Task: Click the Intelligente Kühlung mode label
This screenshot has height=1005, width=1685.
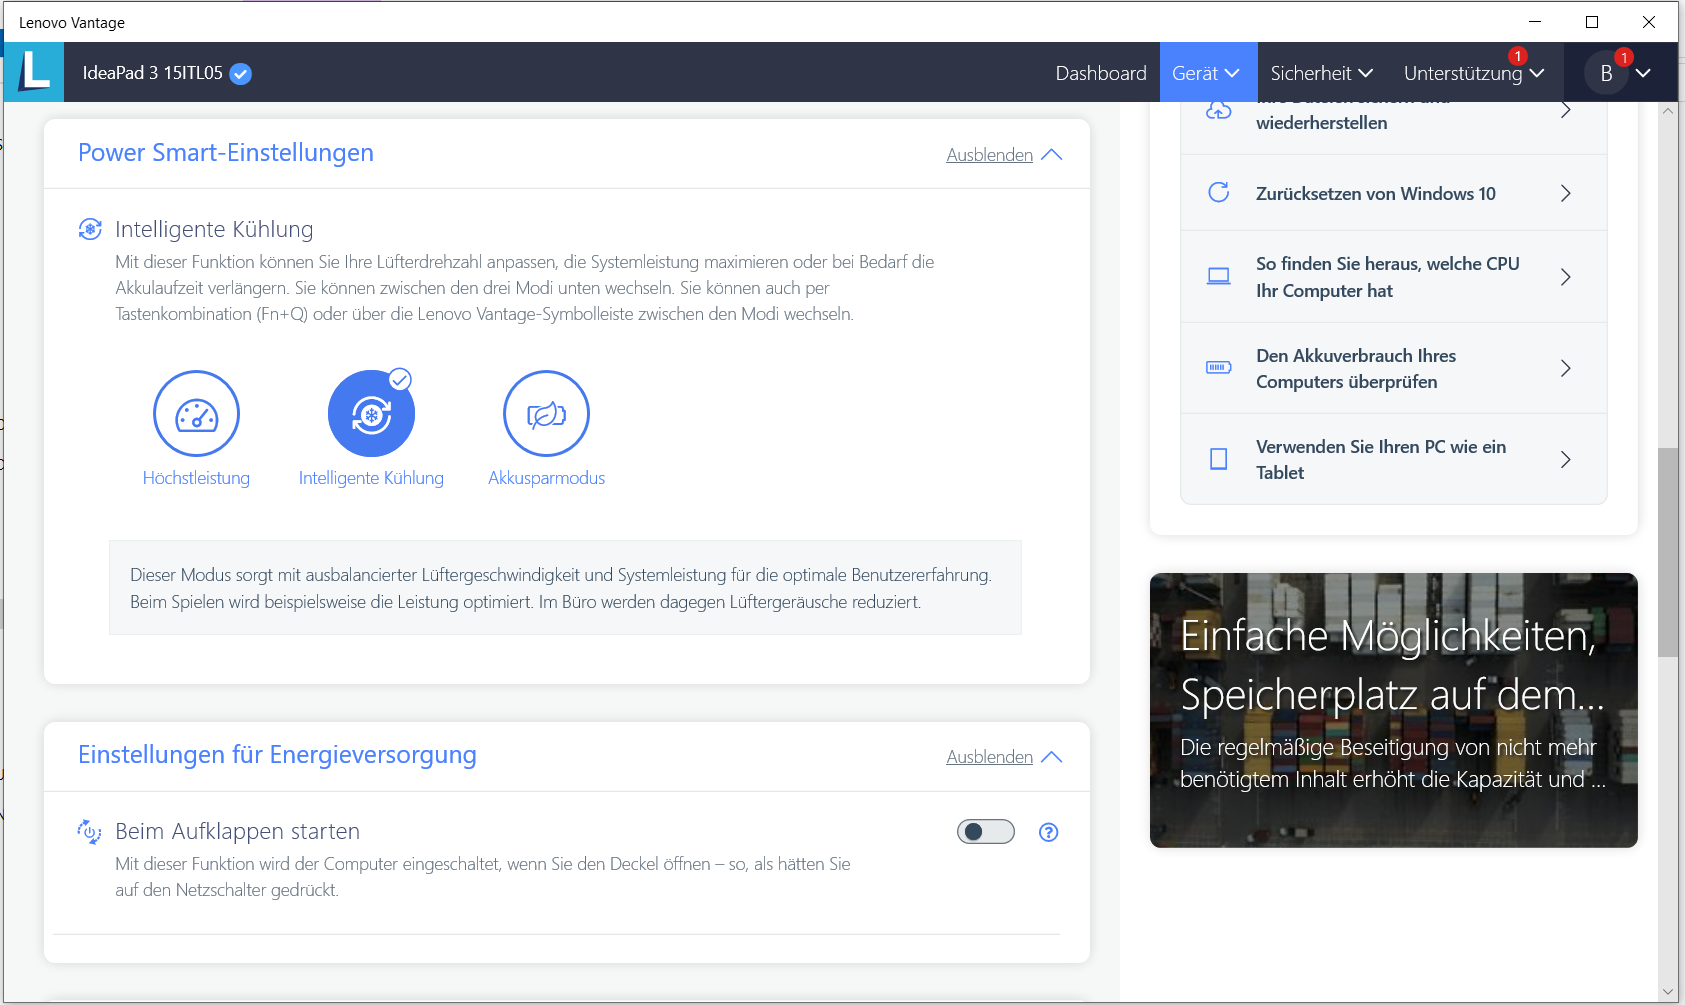Action: (371, 478)
